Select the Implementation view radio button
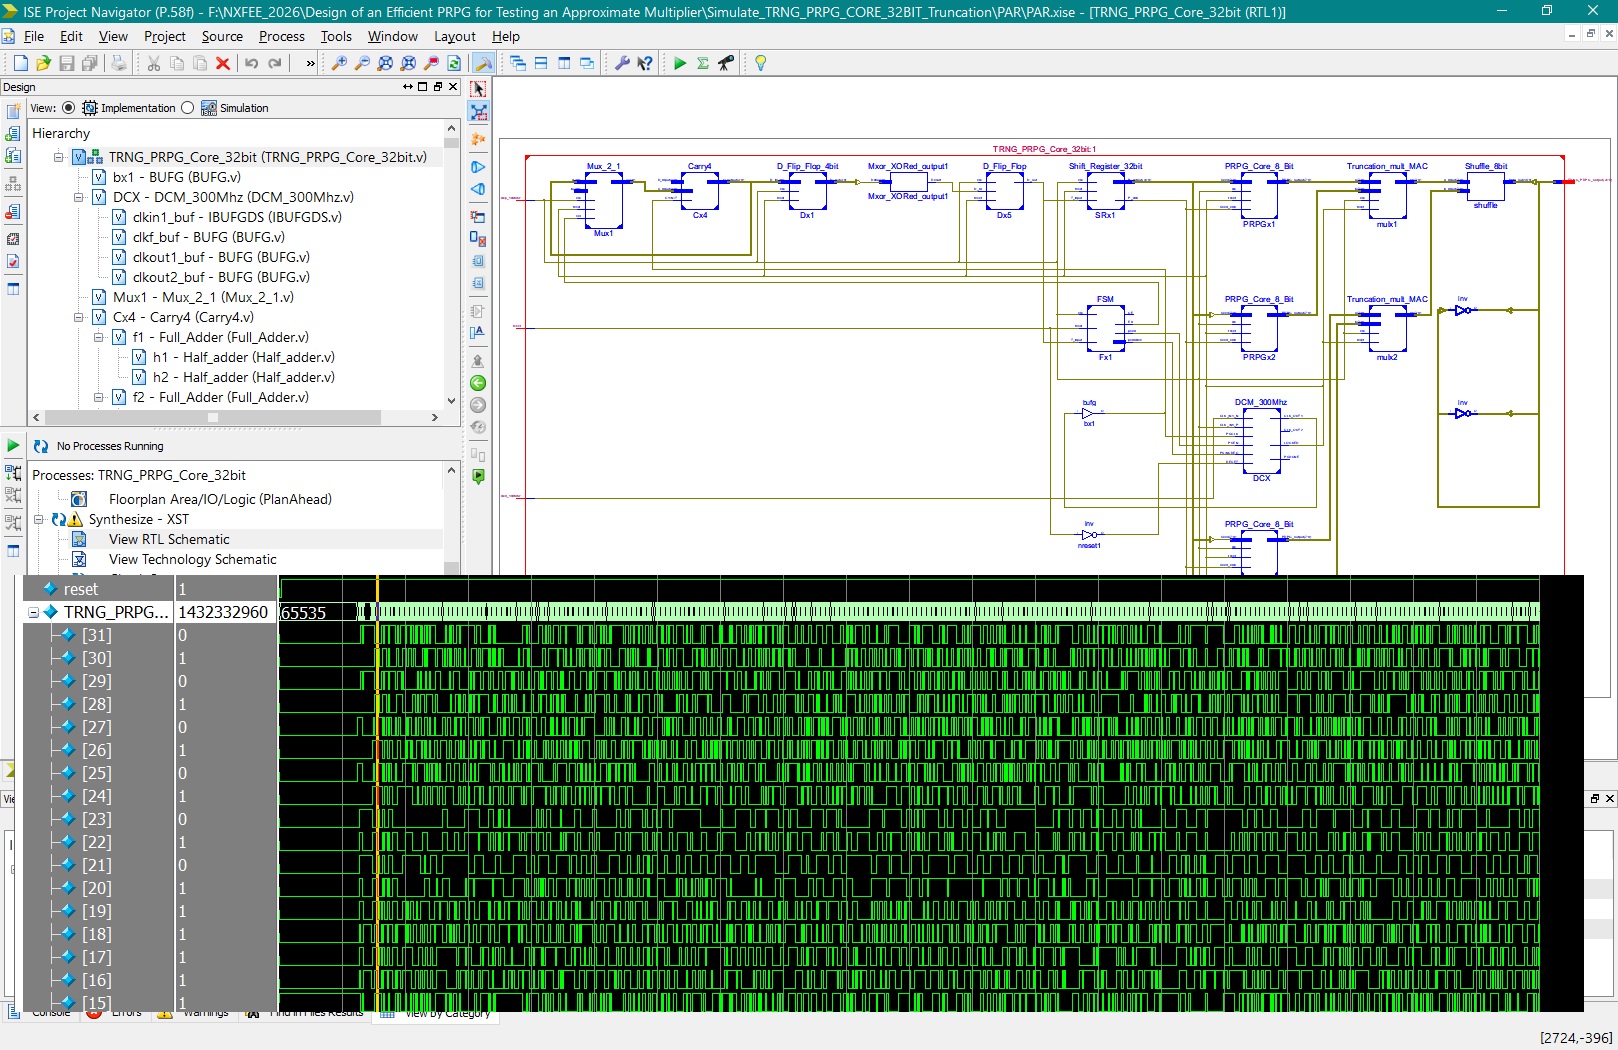 68,108
